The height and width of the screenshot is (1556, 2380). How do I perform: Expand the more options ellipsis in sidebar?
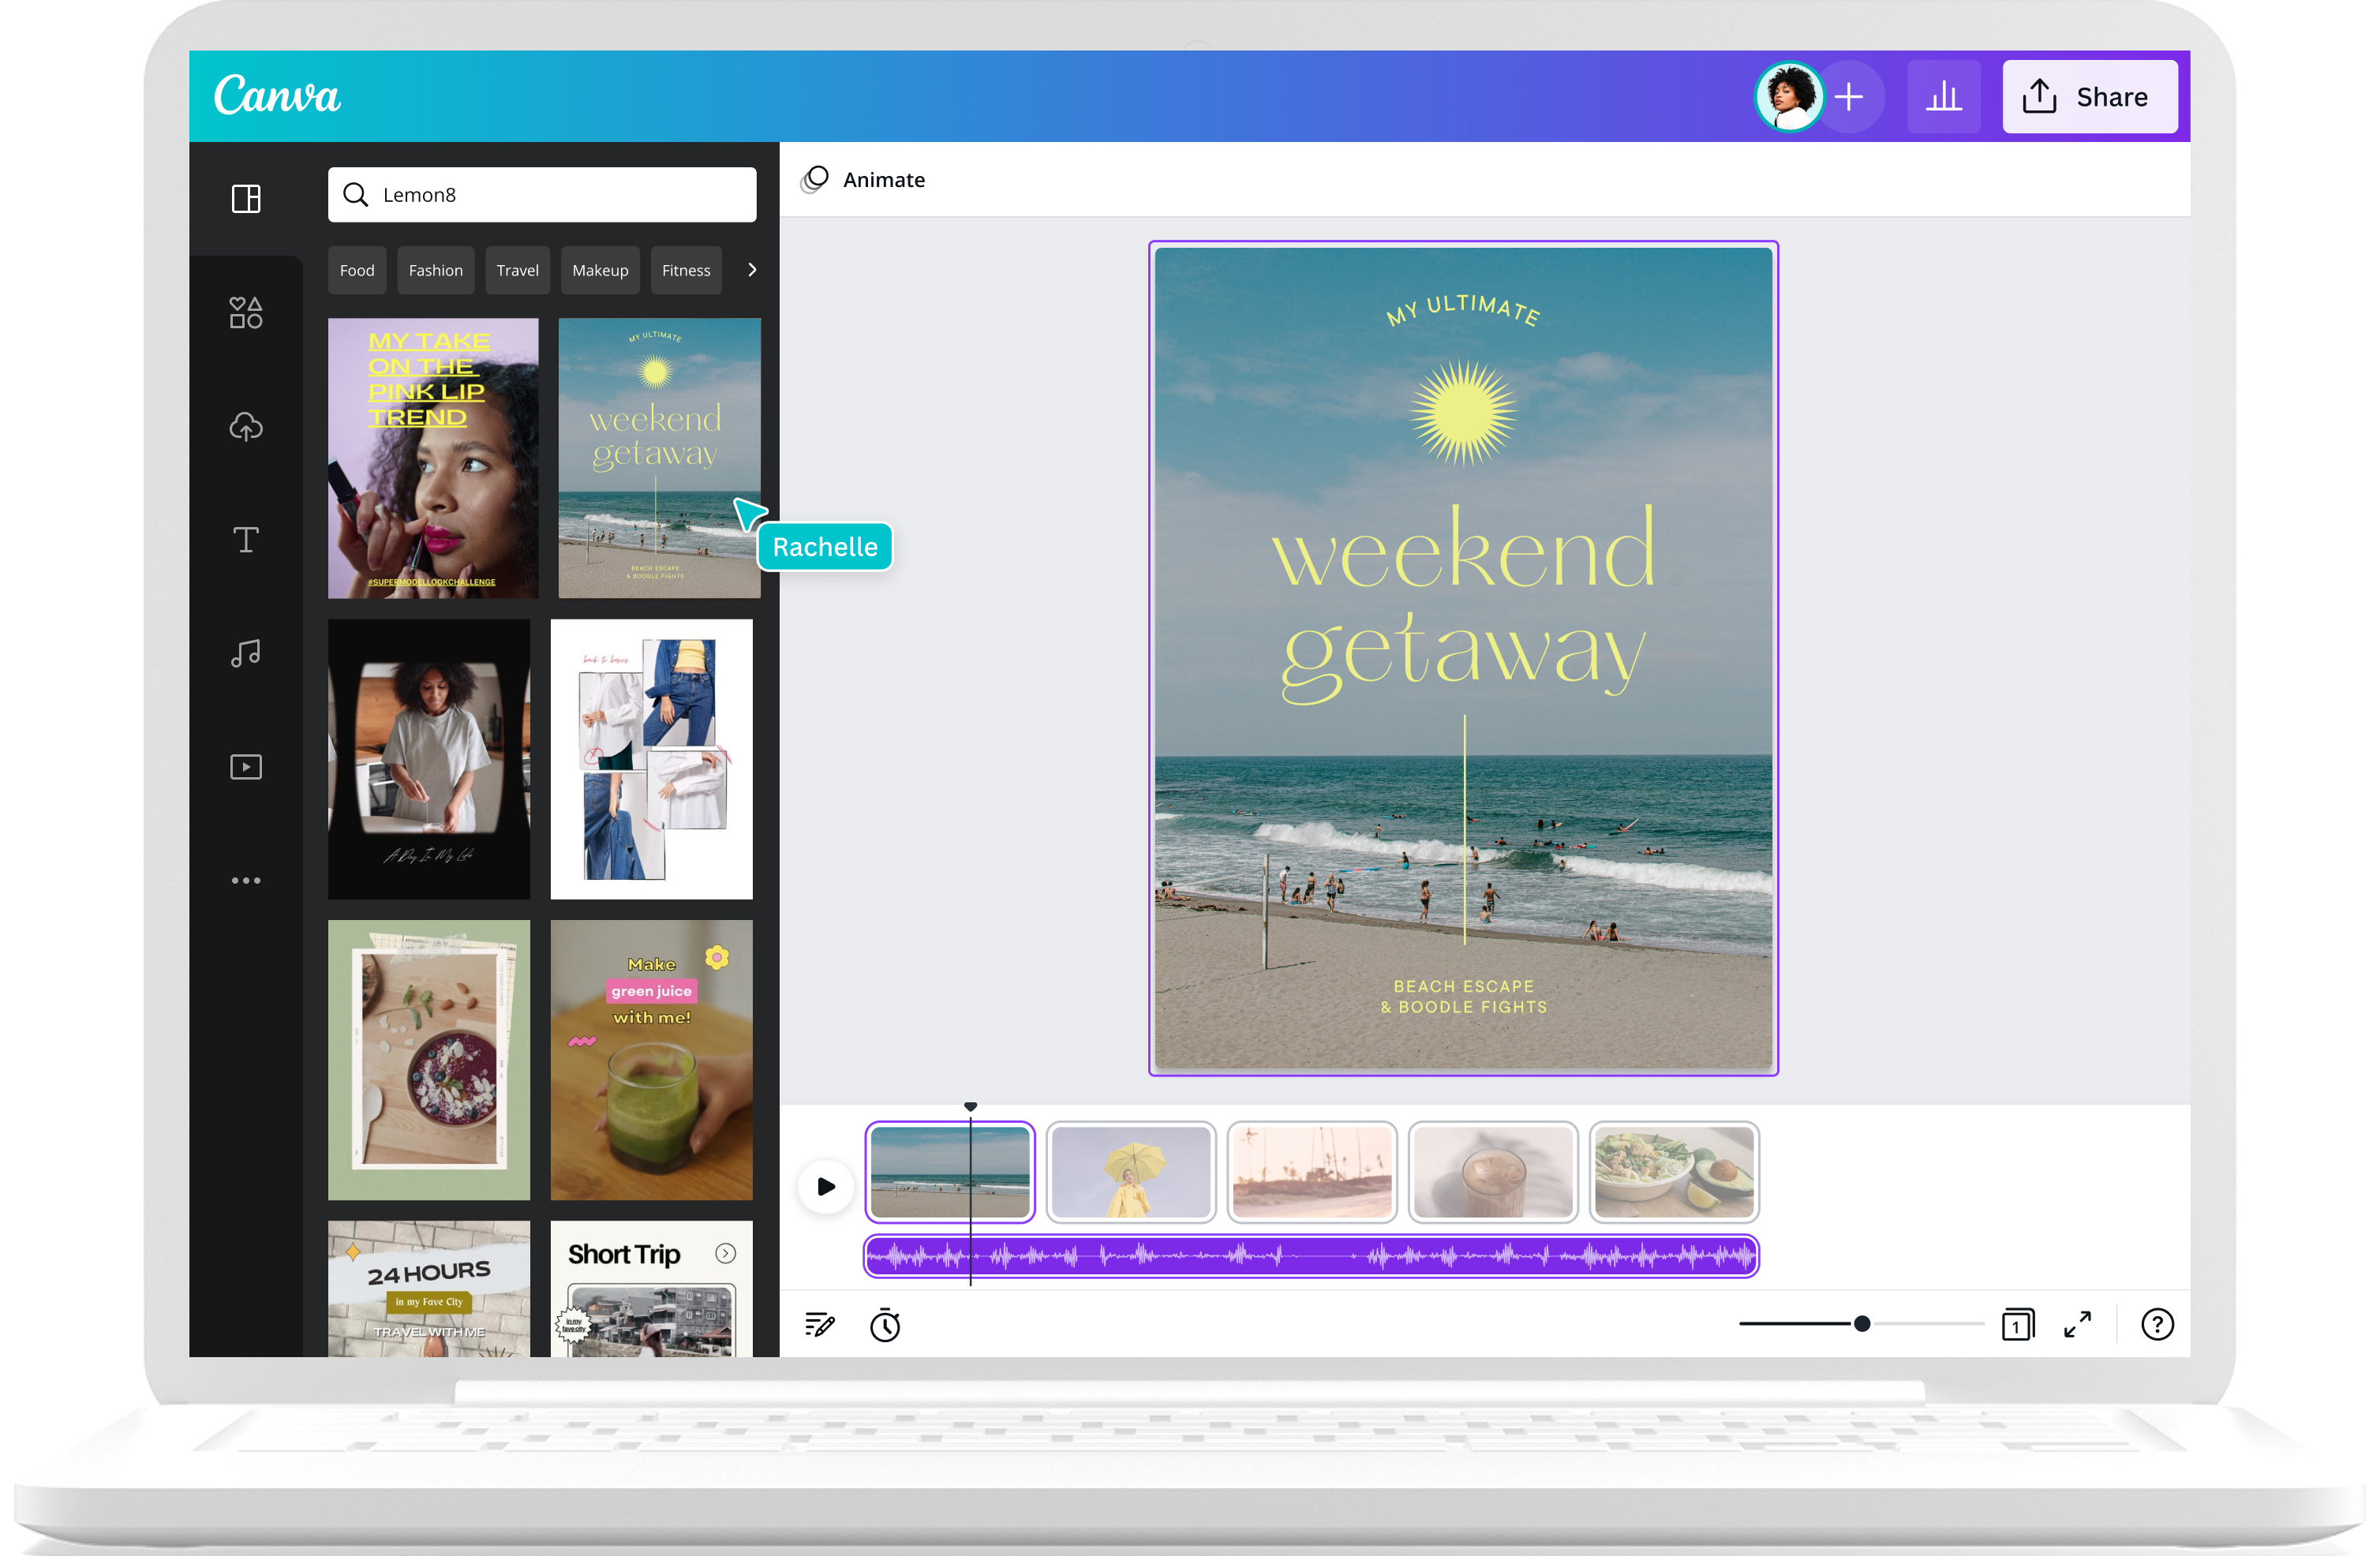246,881
